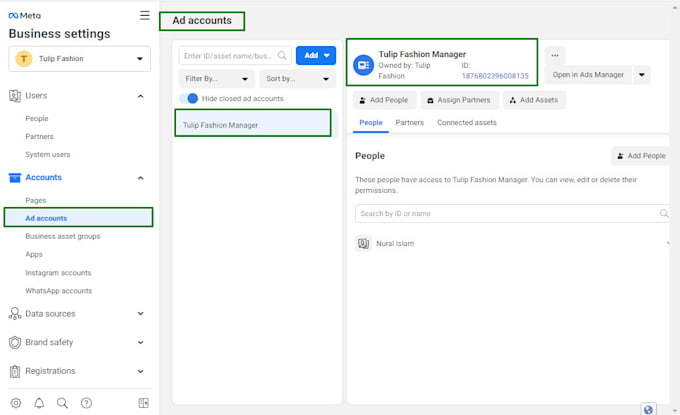Open arrow next to Open in Ads Manager
This screenshot has height=415, width=680.
[641, 75]
